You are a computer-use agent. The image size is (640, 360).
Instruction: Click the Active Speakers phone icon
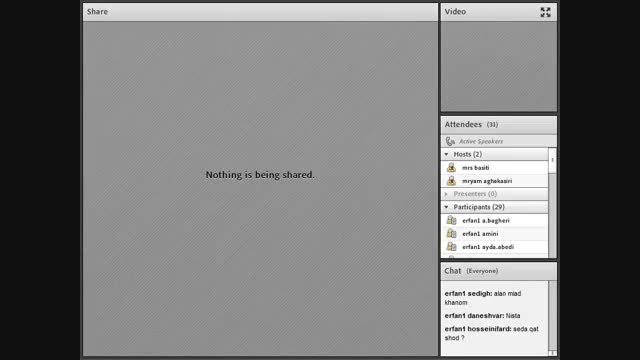click(450, 141)
